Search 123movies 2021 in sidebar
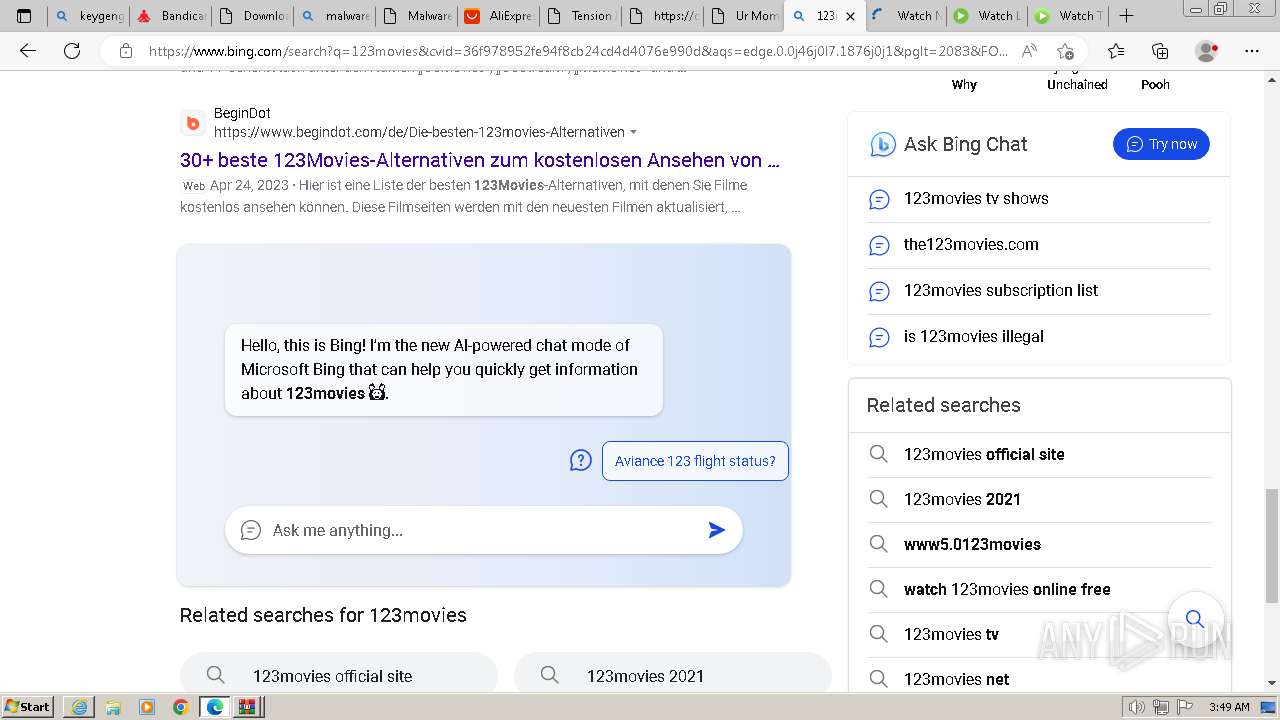The height and width of the screenshot is (720, 1280). [x=1039, y=499]
